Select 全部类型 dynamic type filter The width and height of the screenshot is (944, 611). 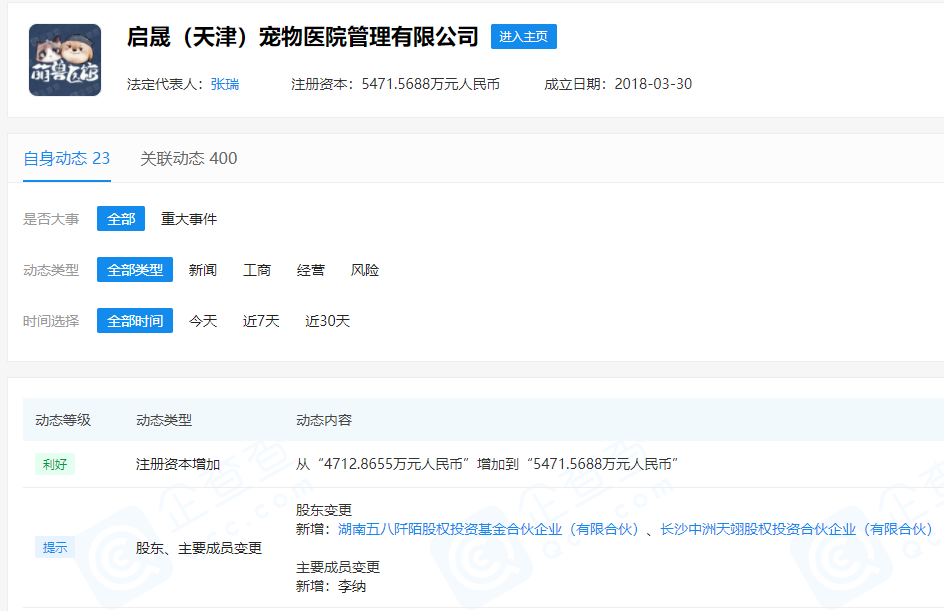point(135,270)
